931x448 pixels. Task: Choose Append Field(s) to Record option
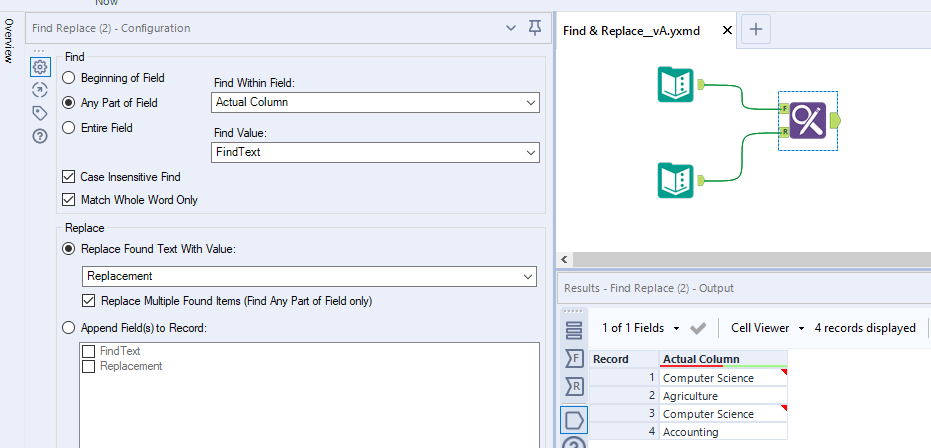[x=69, y=327]
